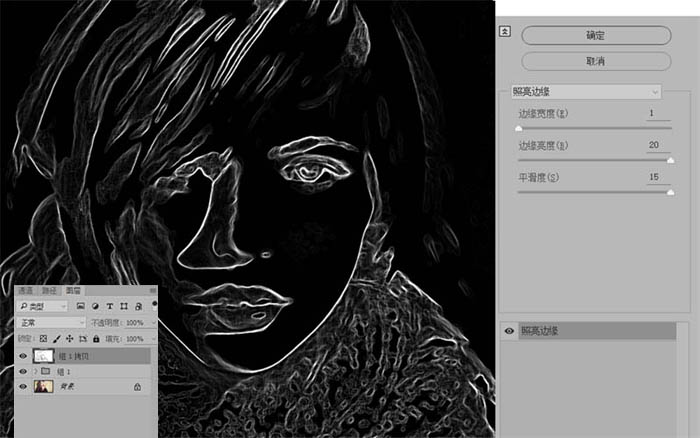Screen dimensions: 700x438
Task: Toggle eye icon of 照亮边缘 effect layer
Action: click(509, 331)
